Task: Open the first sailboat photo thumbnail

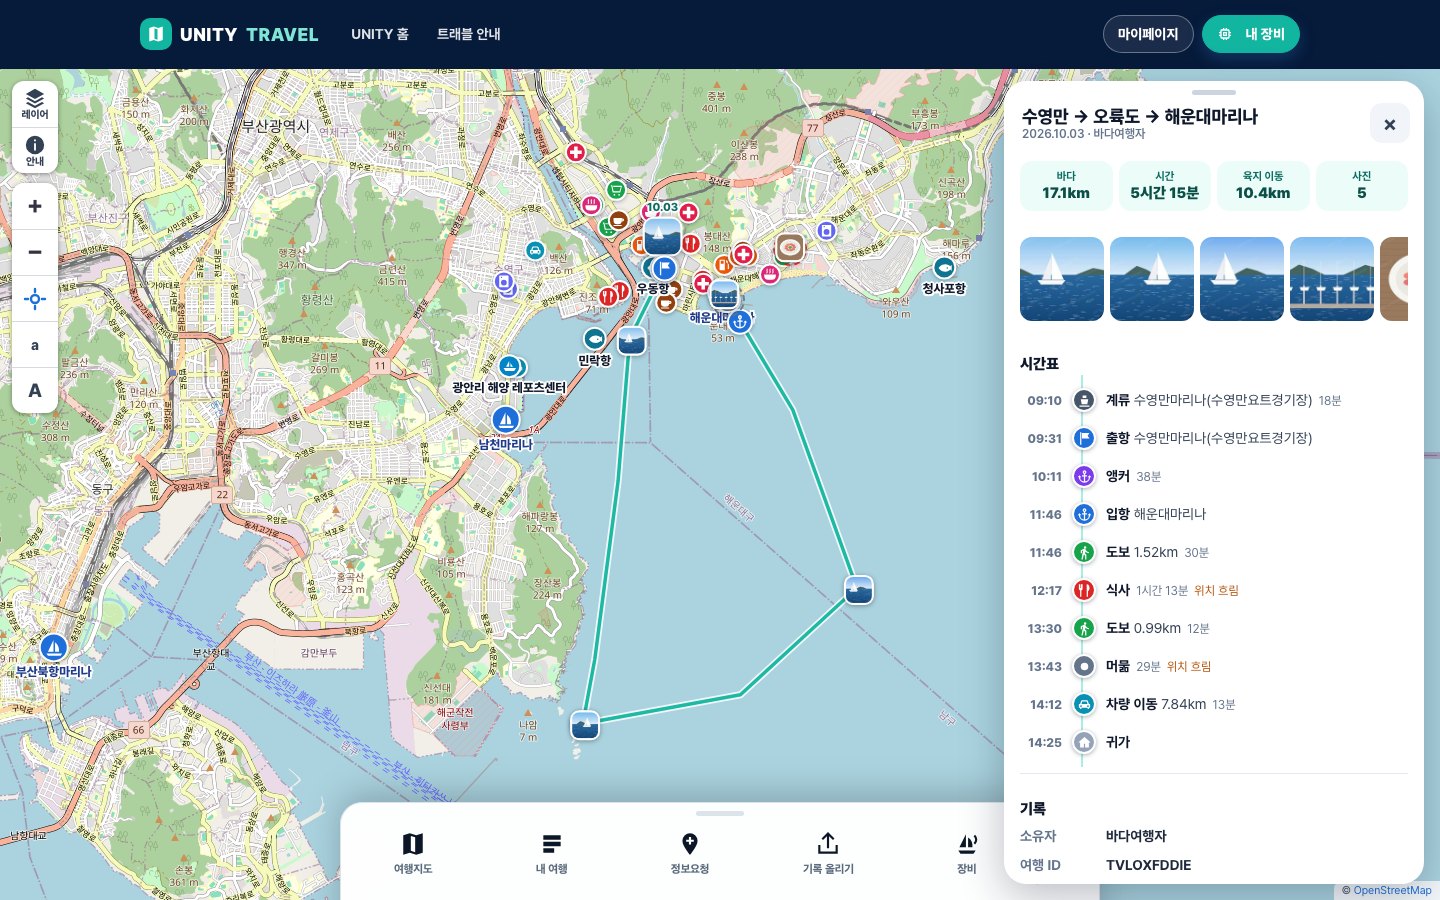Action: (1062, 279)
